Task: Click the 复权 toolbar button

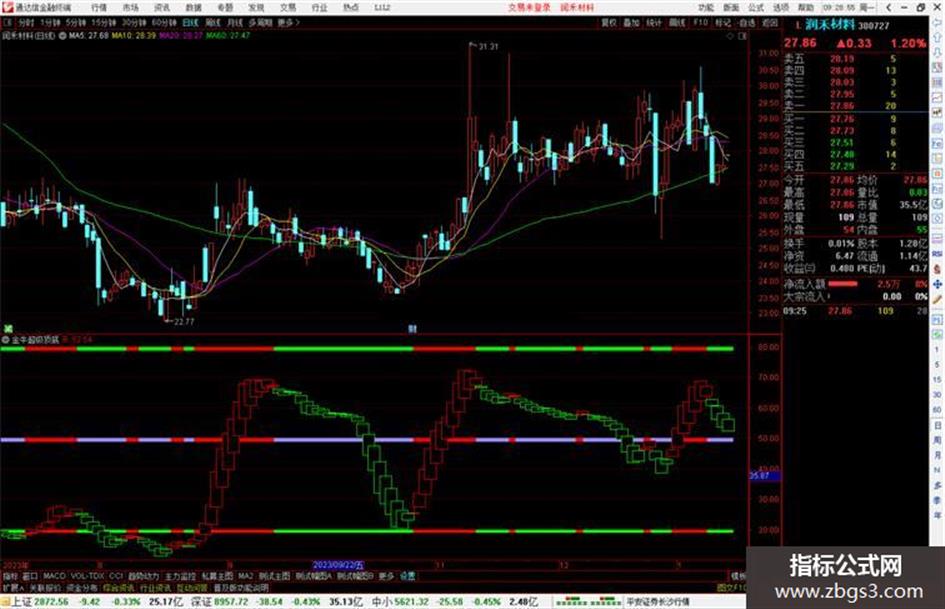Action: pyautogui.click(x=609, y=22)
